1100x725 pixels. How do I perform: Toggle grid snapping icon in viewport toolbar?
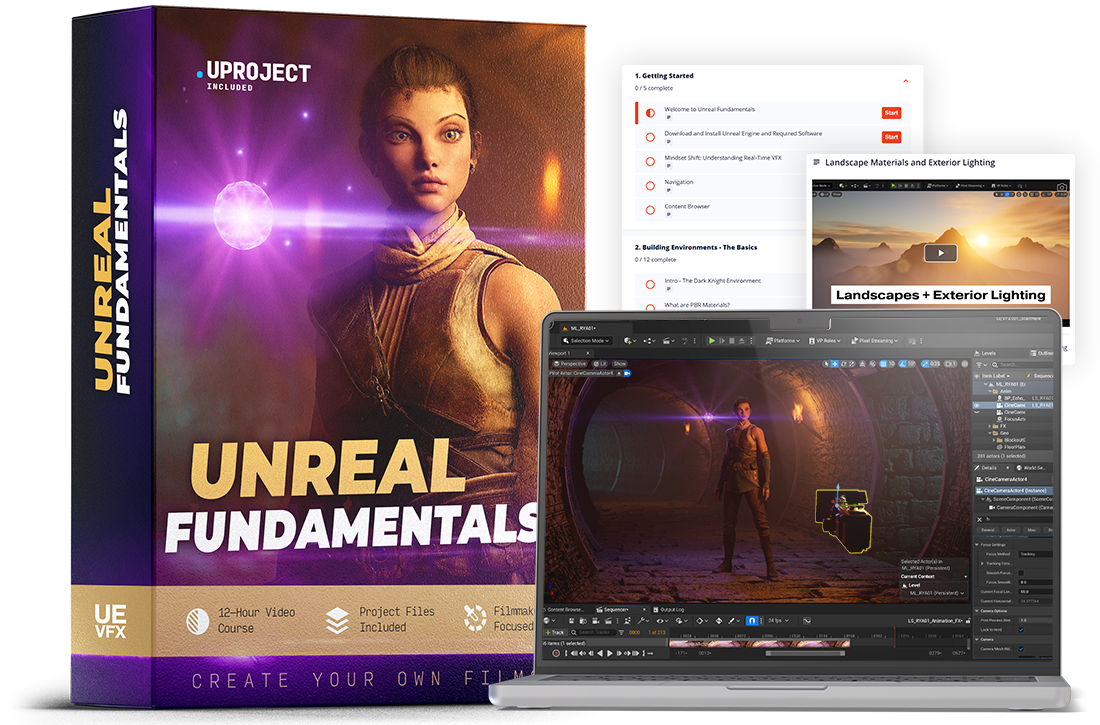click(883, 364)
